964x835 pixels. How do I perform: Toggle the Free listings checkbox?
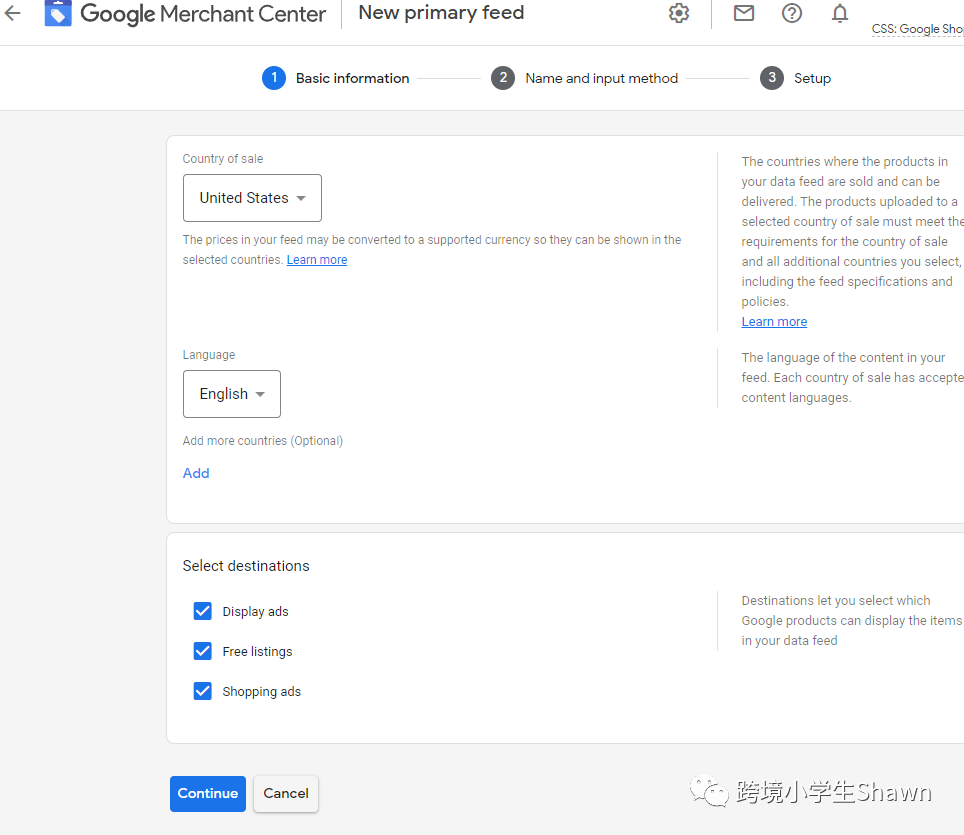pyautogui.click(x=203, y=651)
